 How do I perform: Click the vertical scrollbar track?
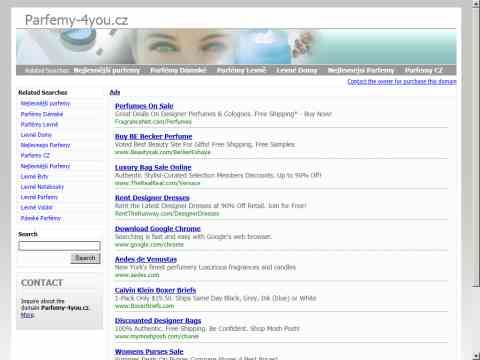476,319
